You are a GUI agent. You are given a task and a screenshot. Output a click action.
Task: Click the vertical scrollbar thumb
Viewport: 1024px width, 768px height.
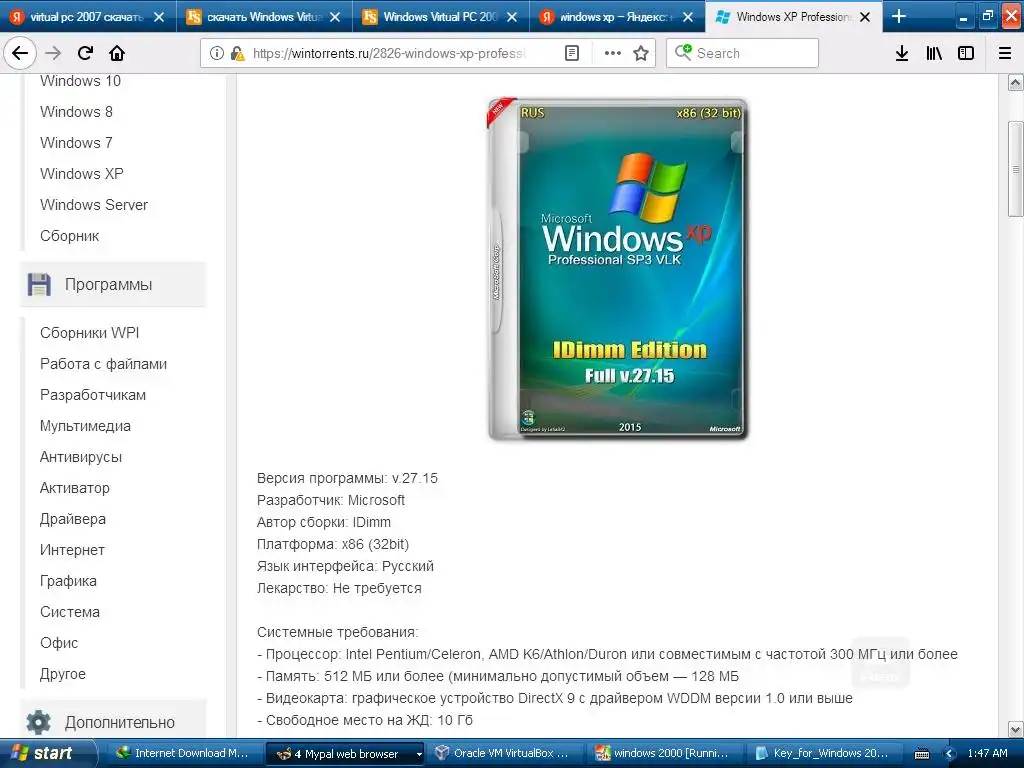1016,169
